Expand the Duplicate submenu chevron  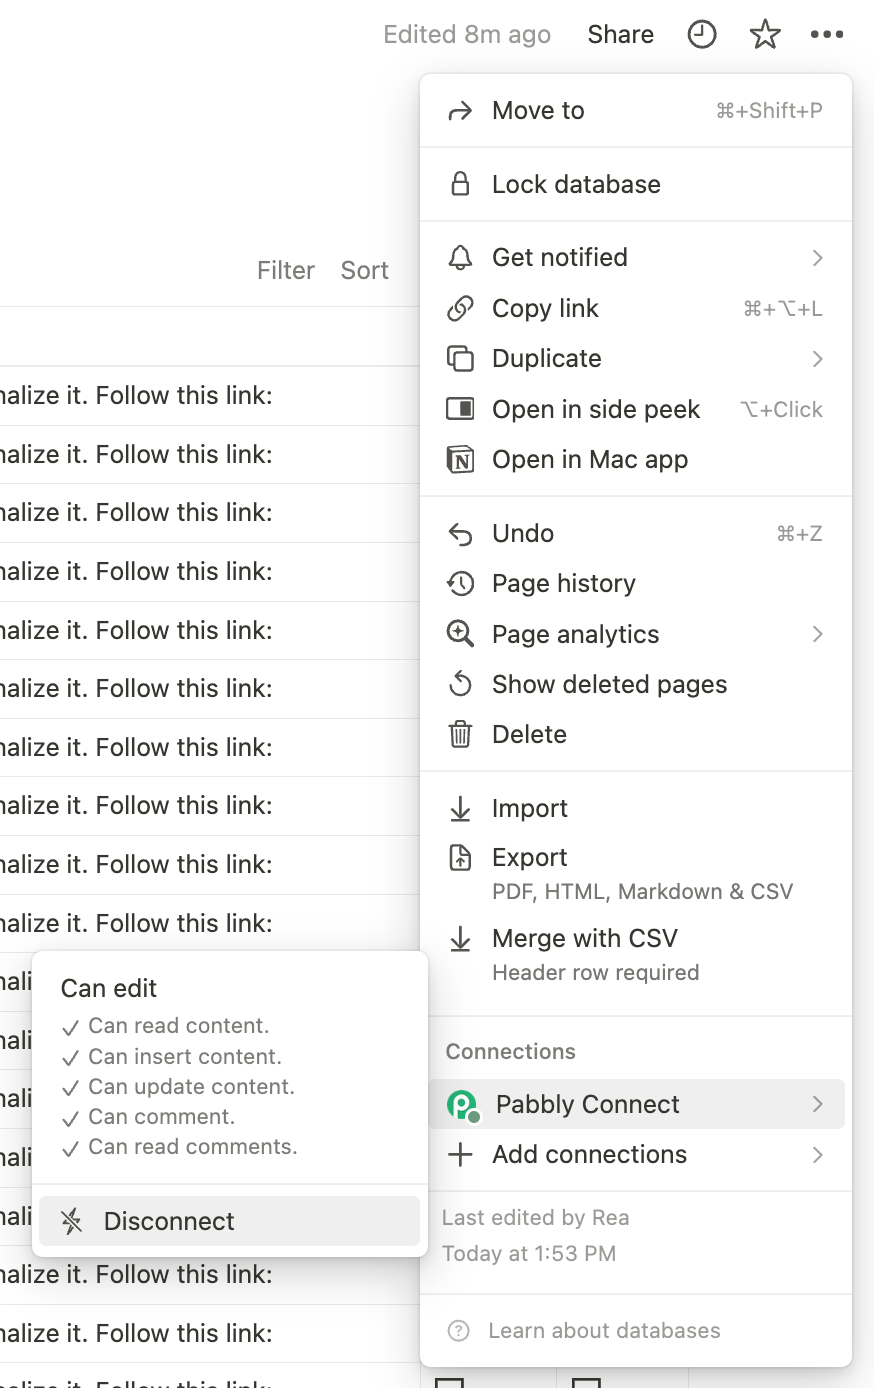coord(818,359)
